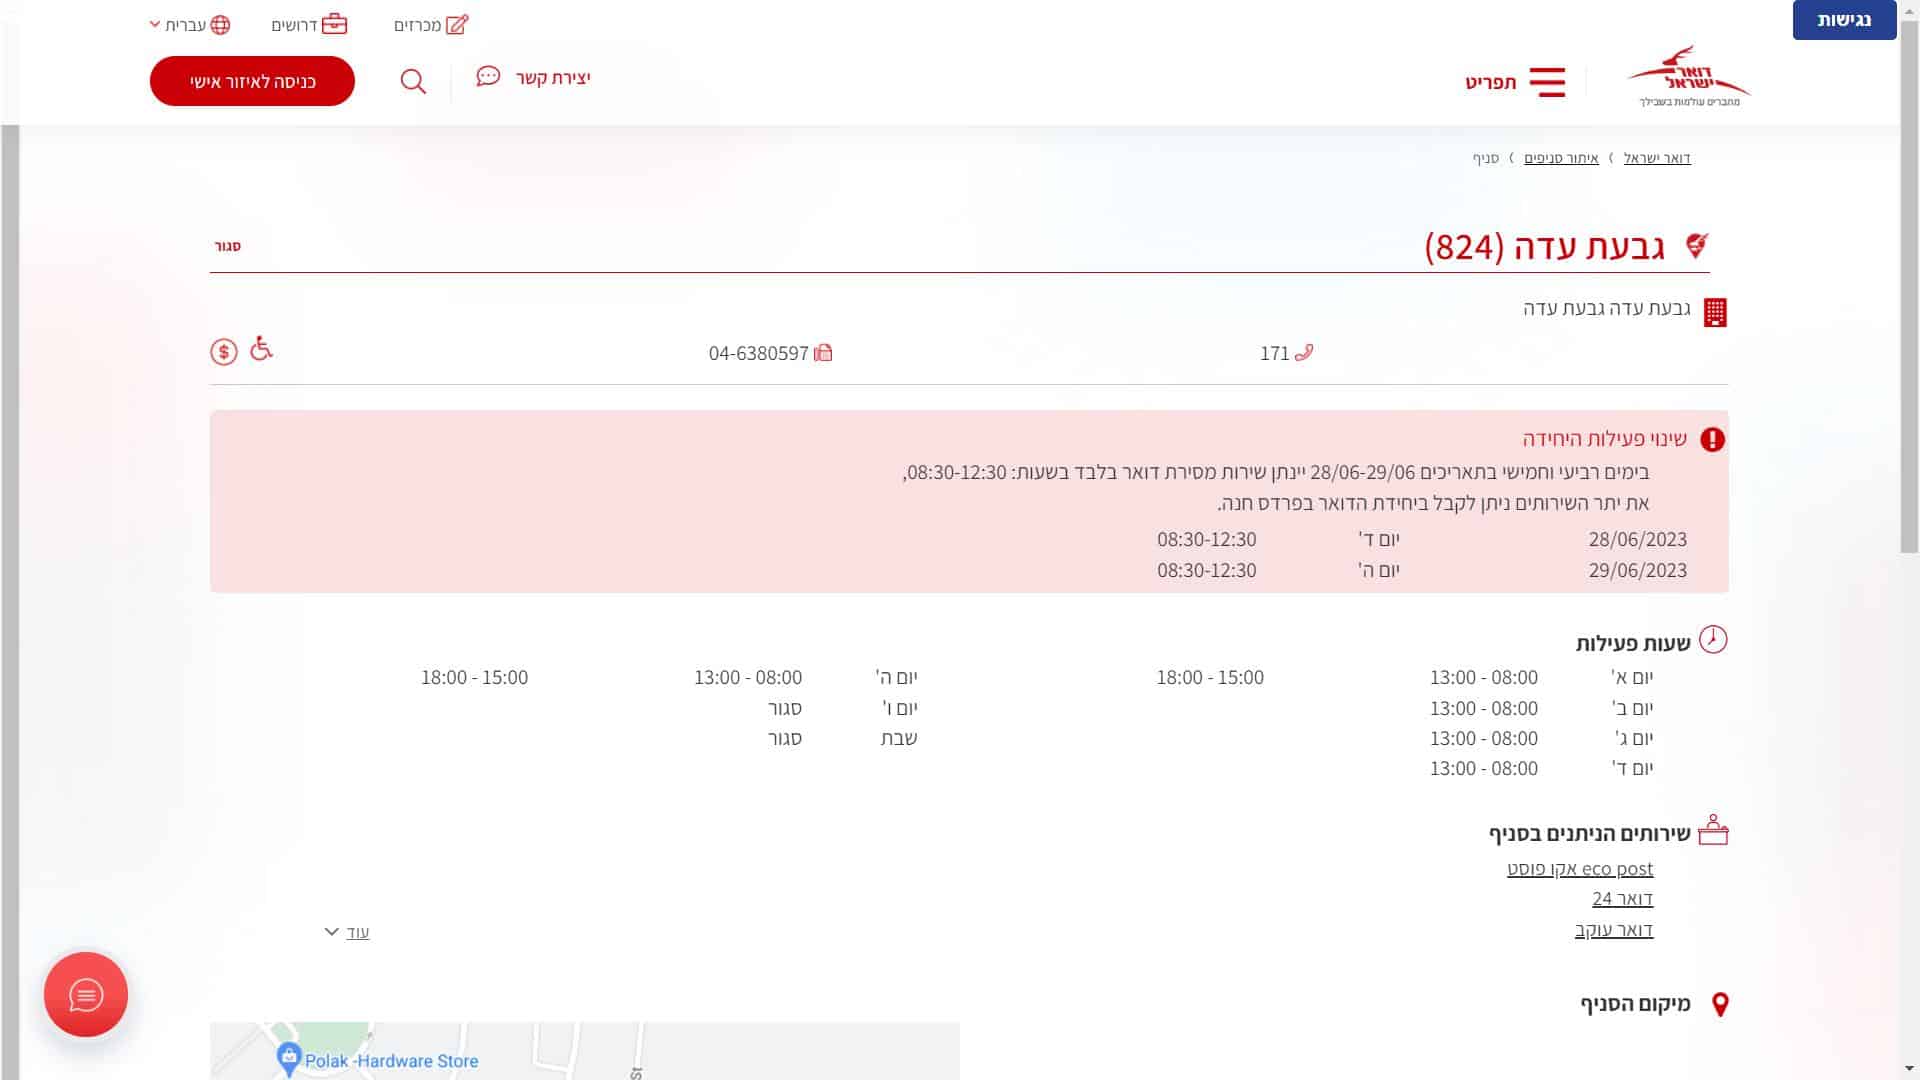Click the date 28/06/2023
The width and height of the screenshot is (1920, 1080).
pos(1638,539)
